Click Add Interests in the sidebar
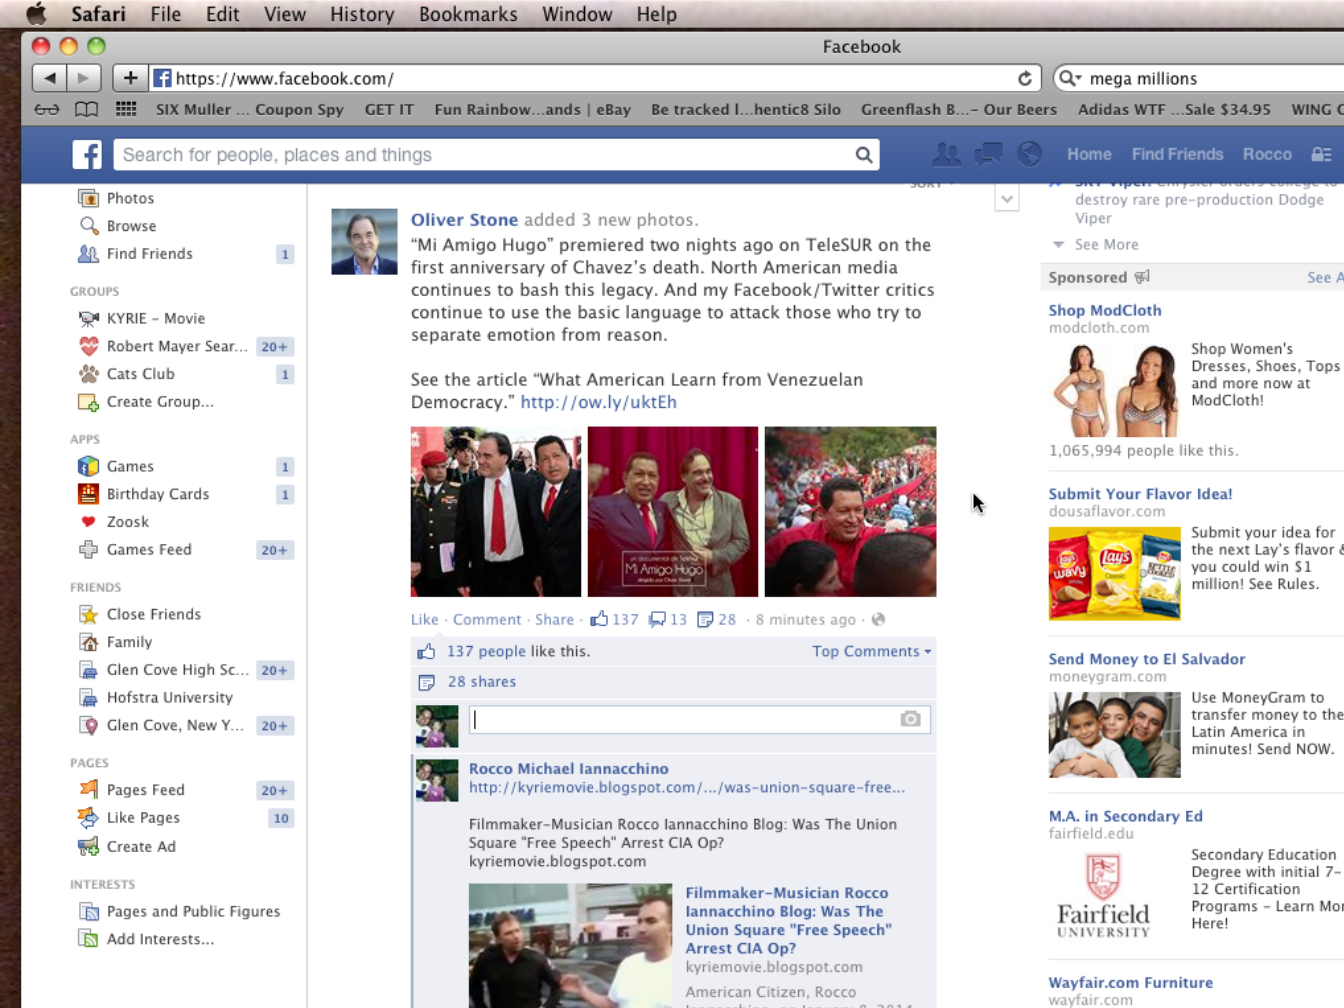 point(160,939)
